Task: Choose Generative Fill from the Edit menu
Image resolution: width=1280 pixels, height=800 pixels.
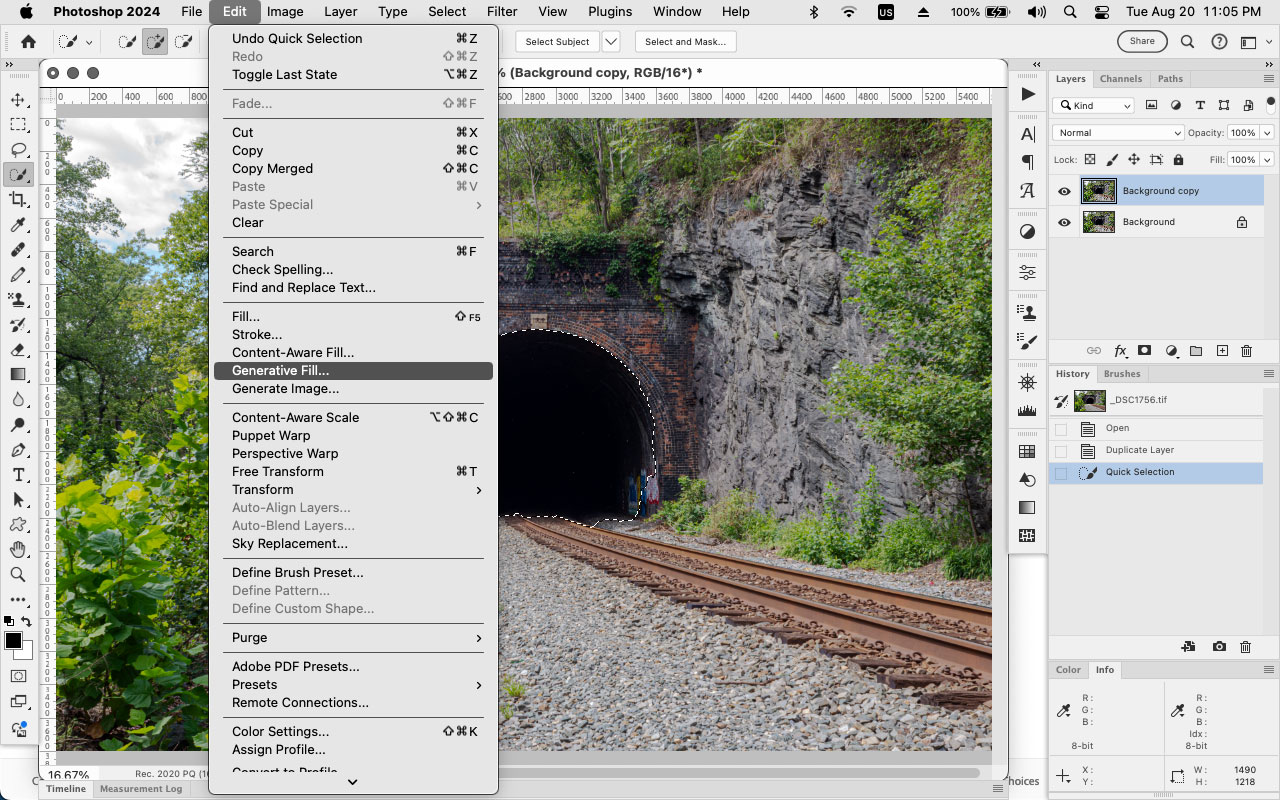Action: [x=281, y=370]
